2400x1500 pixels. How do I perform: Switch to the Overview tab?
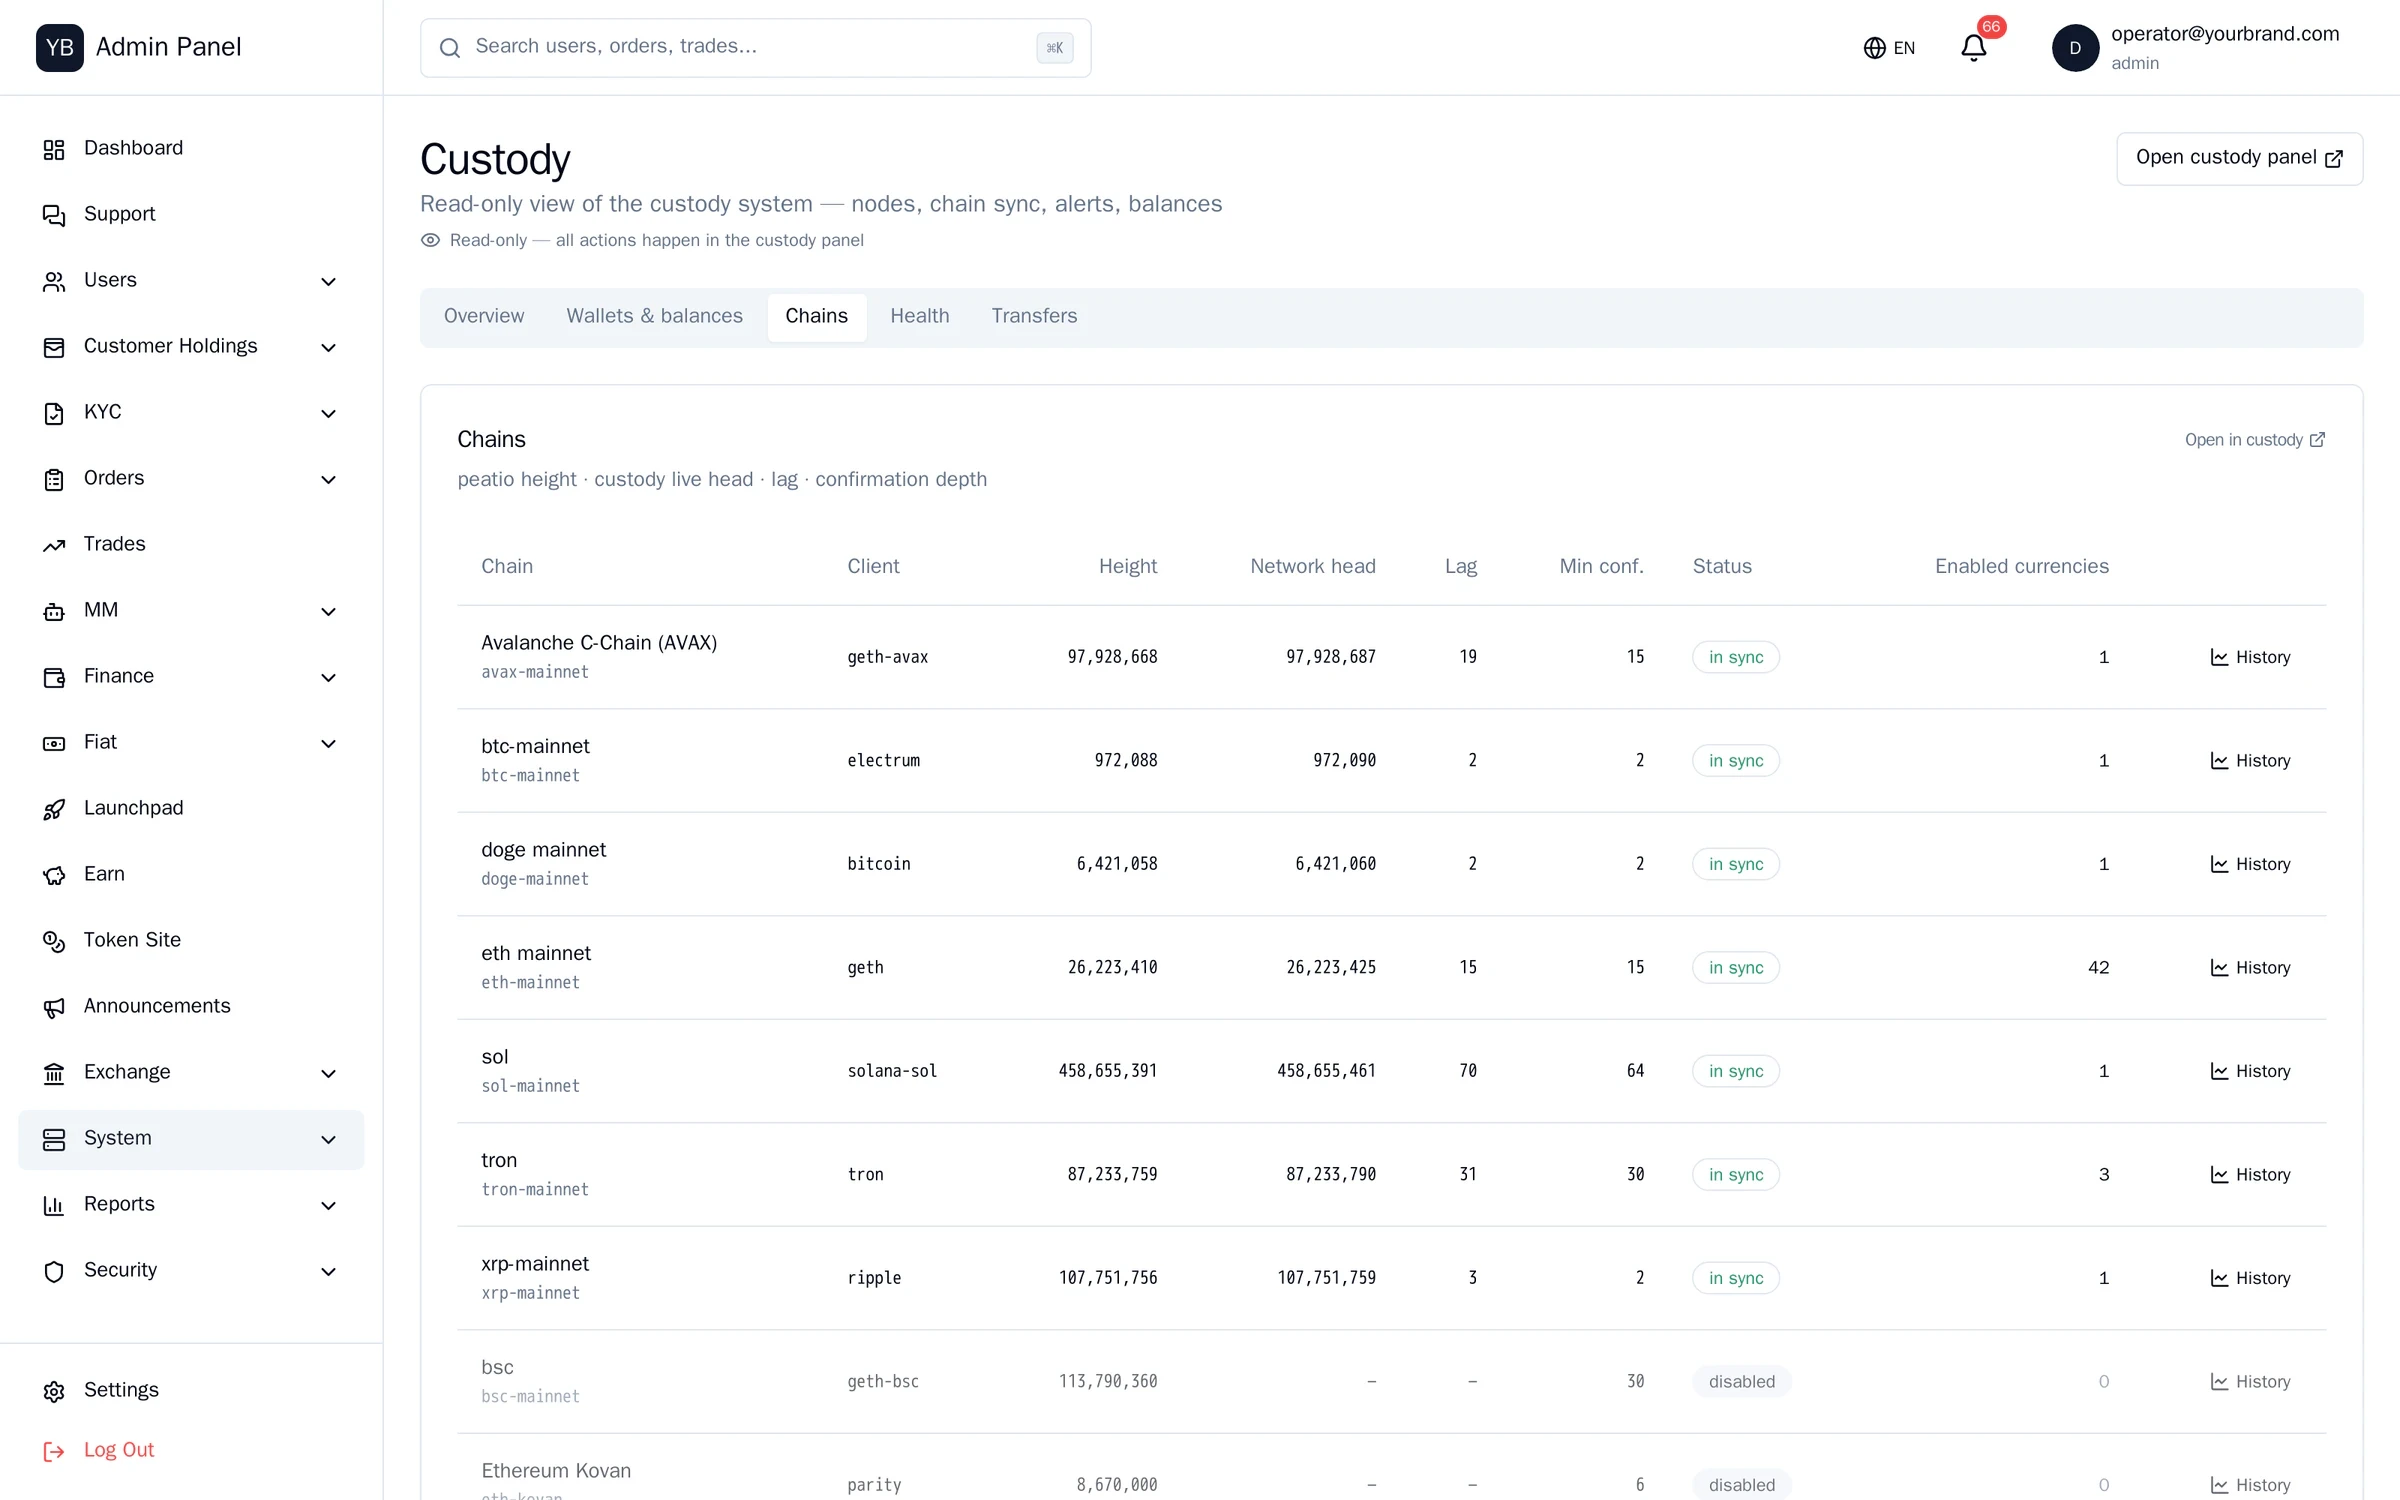pos(484,316)
